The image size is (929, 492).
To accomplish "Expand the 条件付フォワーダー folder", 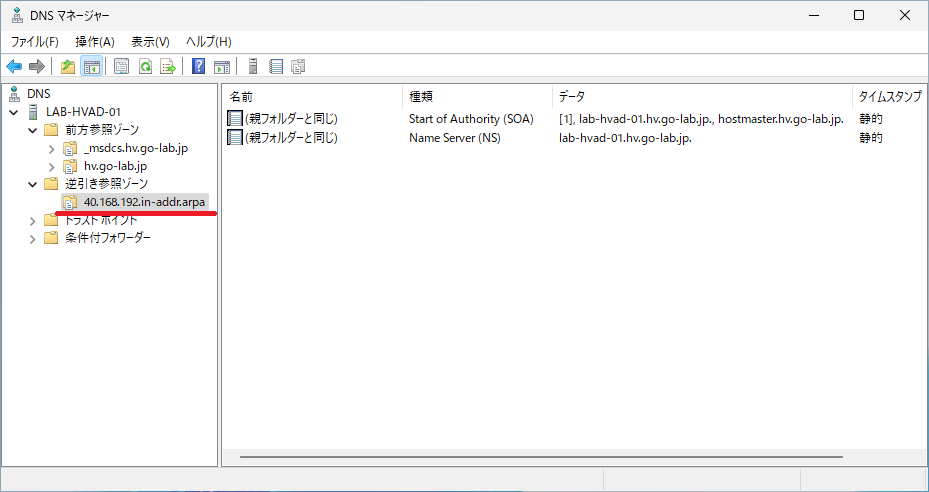I will [33, 239].
